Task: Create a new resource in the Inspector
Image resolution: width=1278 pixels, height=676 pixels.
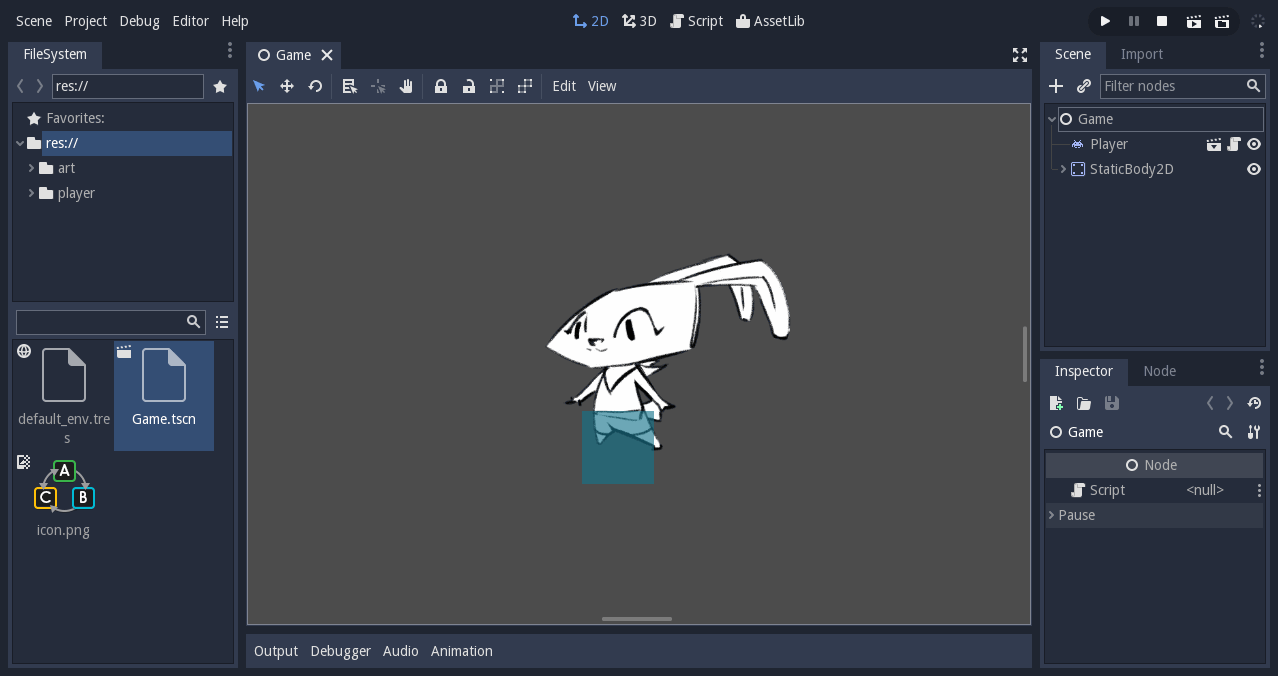Action: tap(1055, 403)
